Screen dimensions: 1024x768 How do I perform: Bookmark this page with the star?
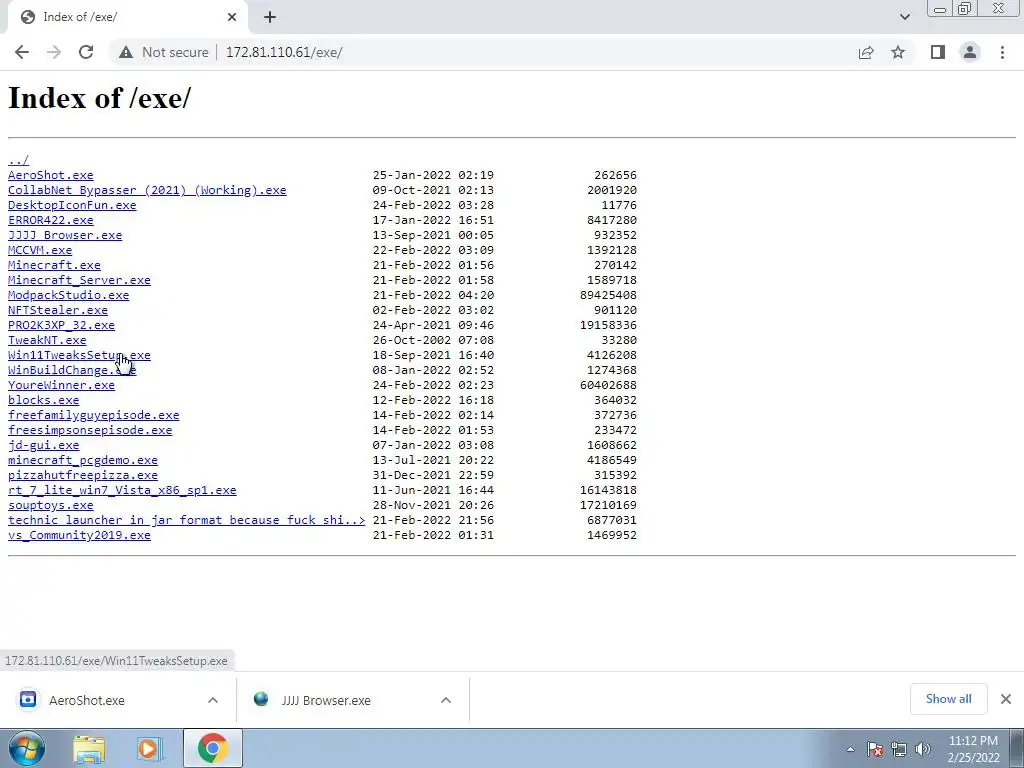[898, 52]
